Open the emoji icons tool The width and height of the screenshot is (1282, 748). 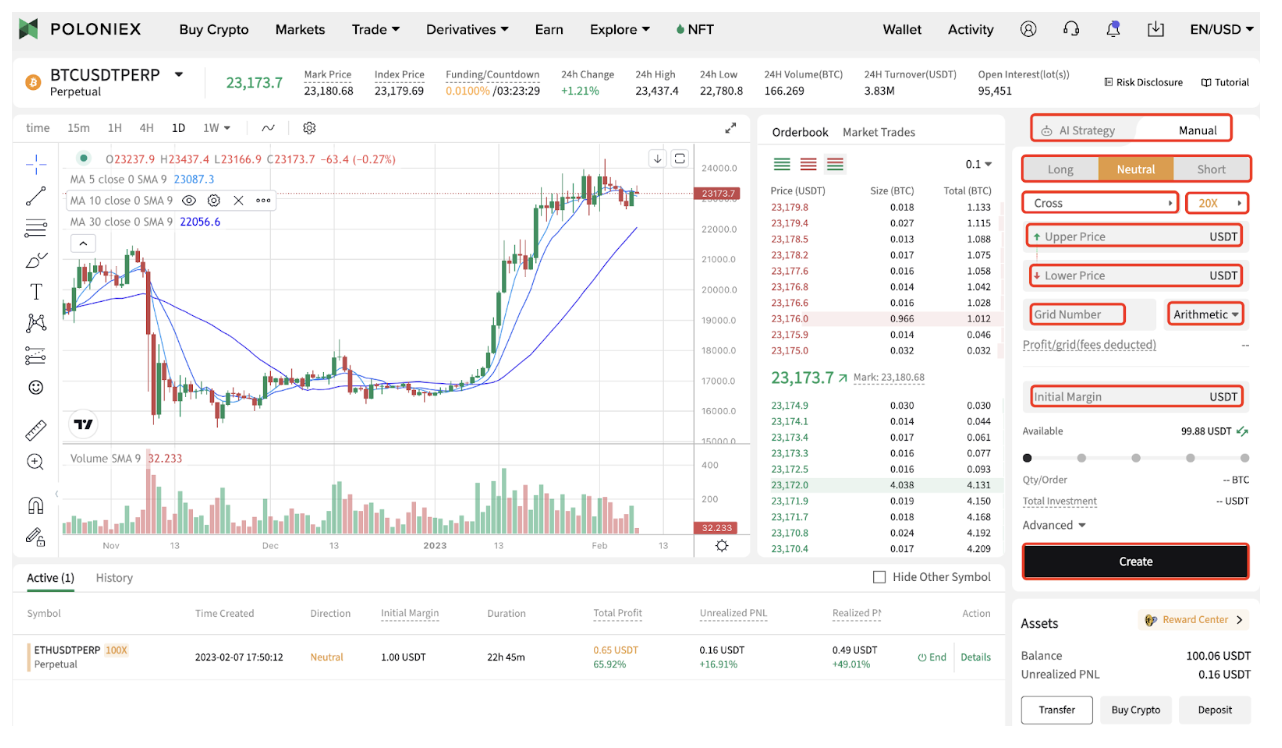coord(36,387)
